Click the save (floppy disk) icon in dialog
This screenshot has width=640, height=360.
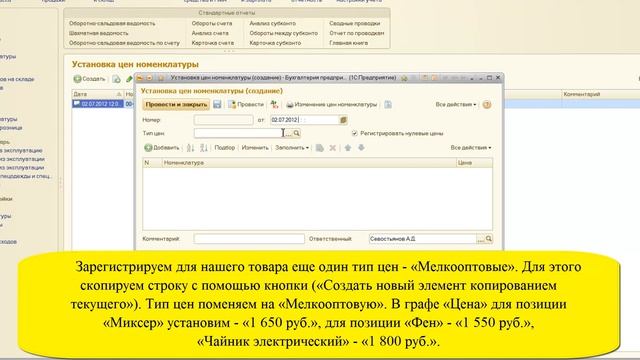click(x=217, y=104)
